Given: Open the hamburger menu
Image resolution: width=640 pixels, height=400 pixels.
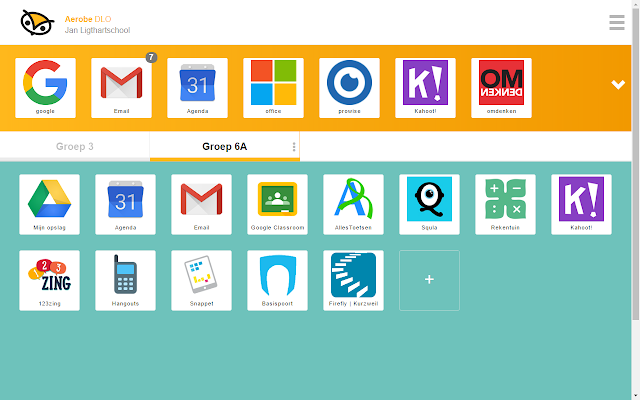Looking at the screenshot, I should tap(617, 22).
